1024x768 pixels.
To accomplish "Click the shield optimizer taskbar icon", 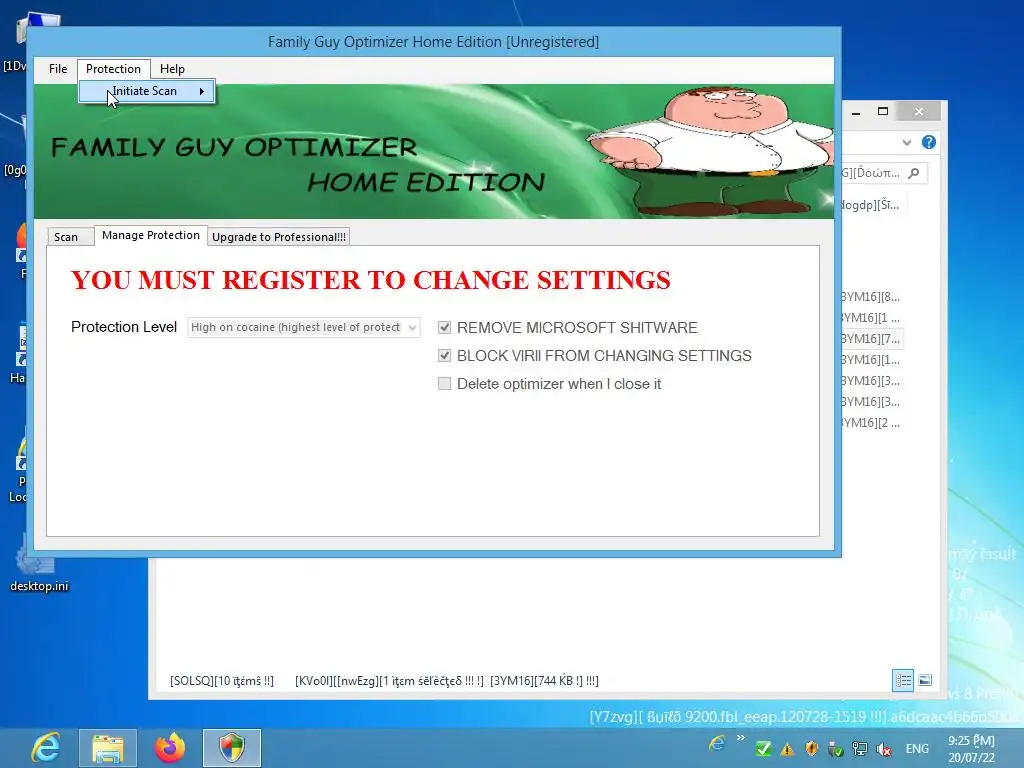I will 232,748.
